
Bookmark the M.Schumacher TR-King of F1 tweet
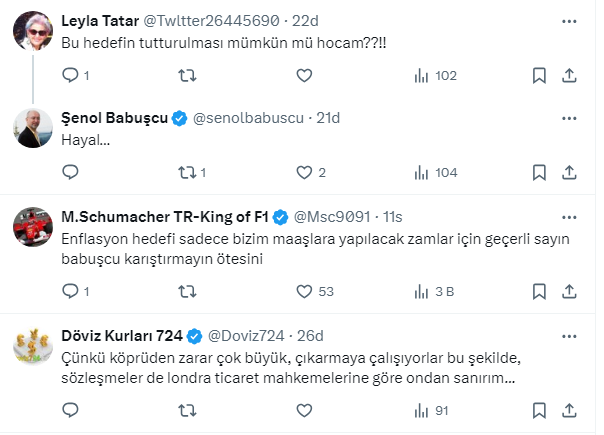click(539, 292)
